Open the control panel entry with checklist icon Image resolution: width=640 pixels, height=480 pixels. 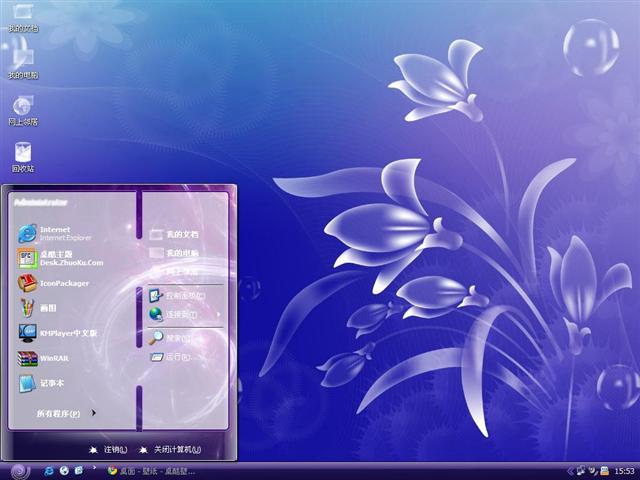(177, 296)
